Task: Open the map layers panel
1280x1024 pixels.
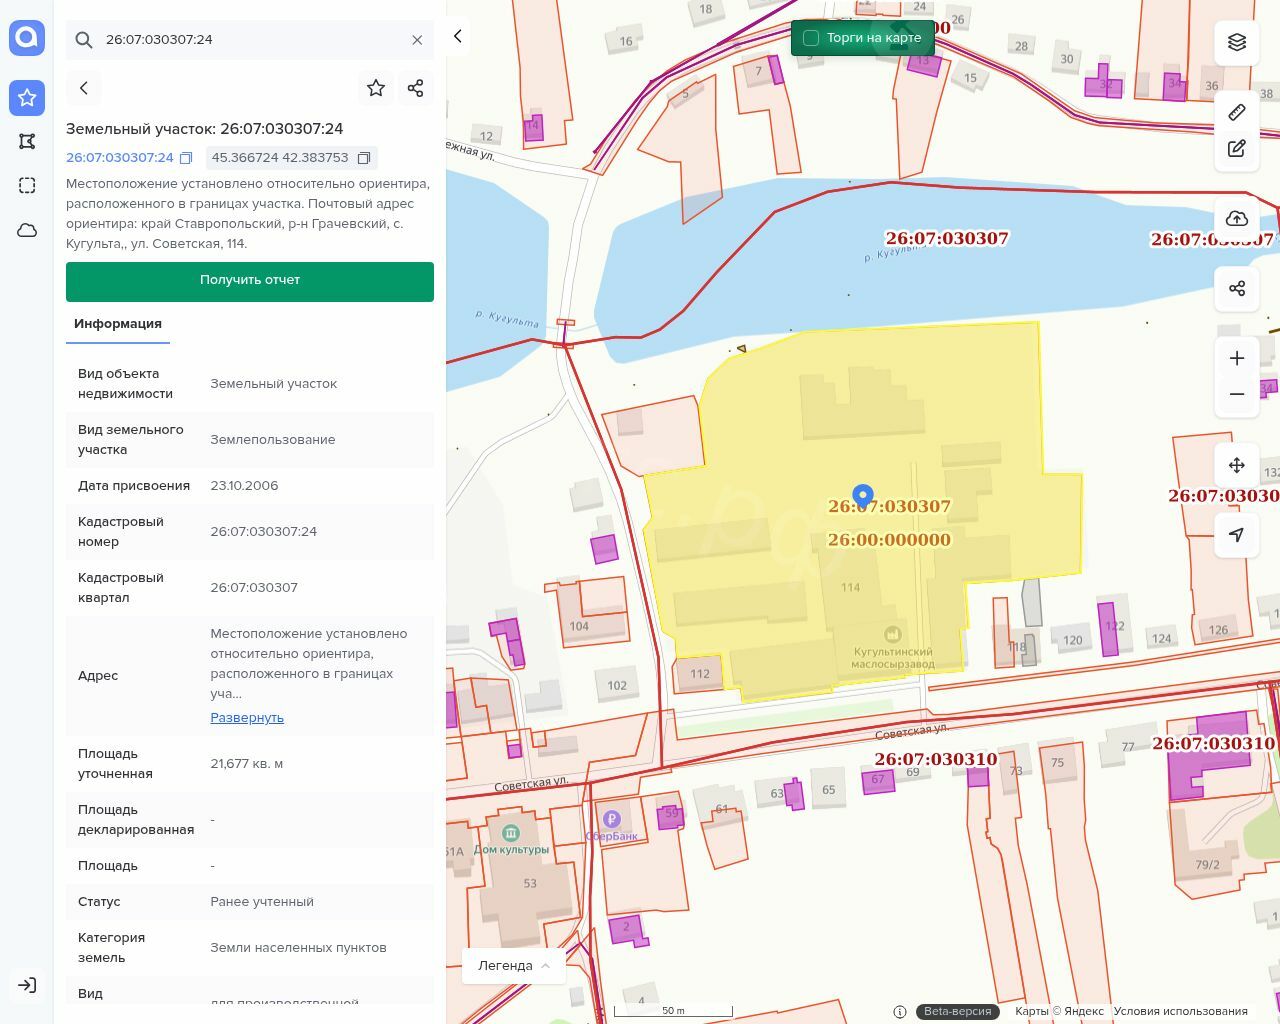Action: point(1237,42)
